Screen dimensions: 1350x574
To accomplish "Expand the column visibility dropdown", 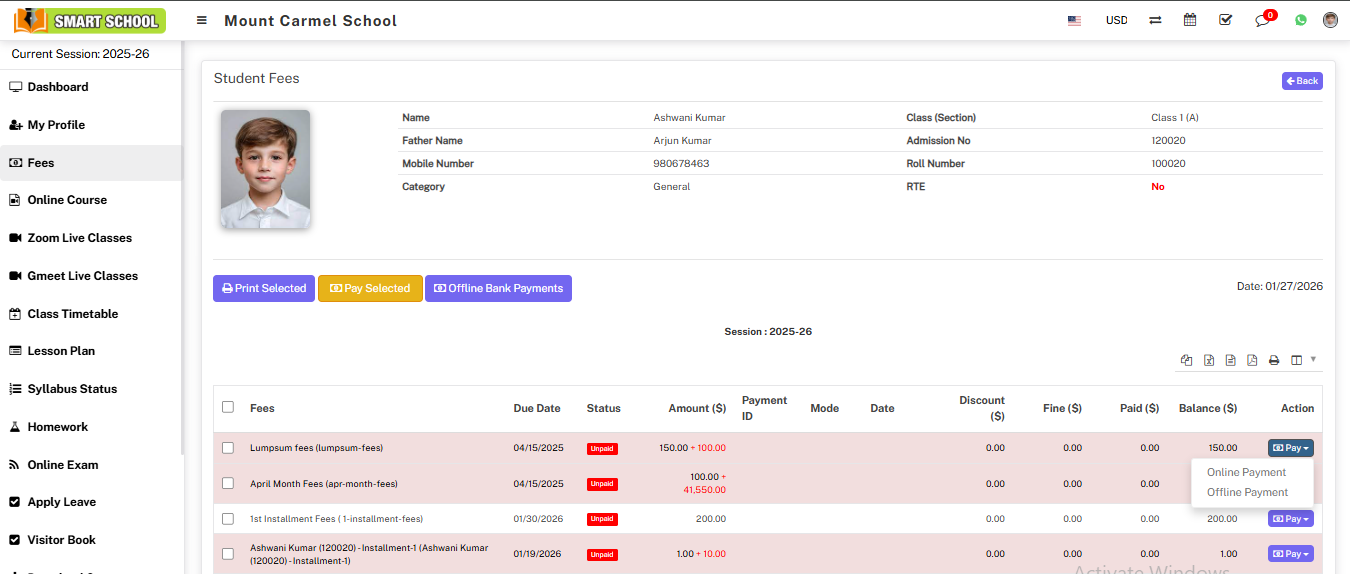I will tap(1302, 360).
